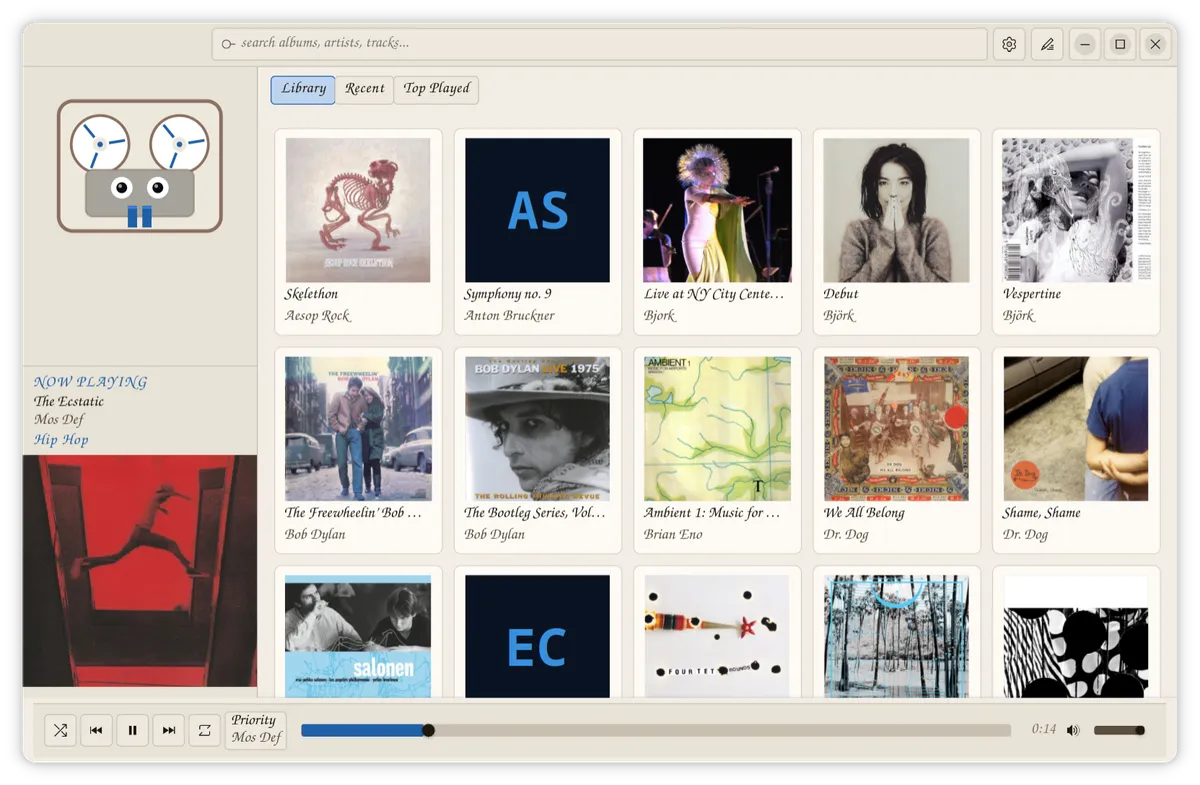Open the Four Tet Rounds album cover
Image resolution: width=1200 pixels, height=785 pixels.
tap(717, 636)
